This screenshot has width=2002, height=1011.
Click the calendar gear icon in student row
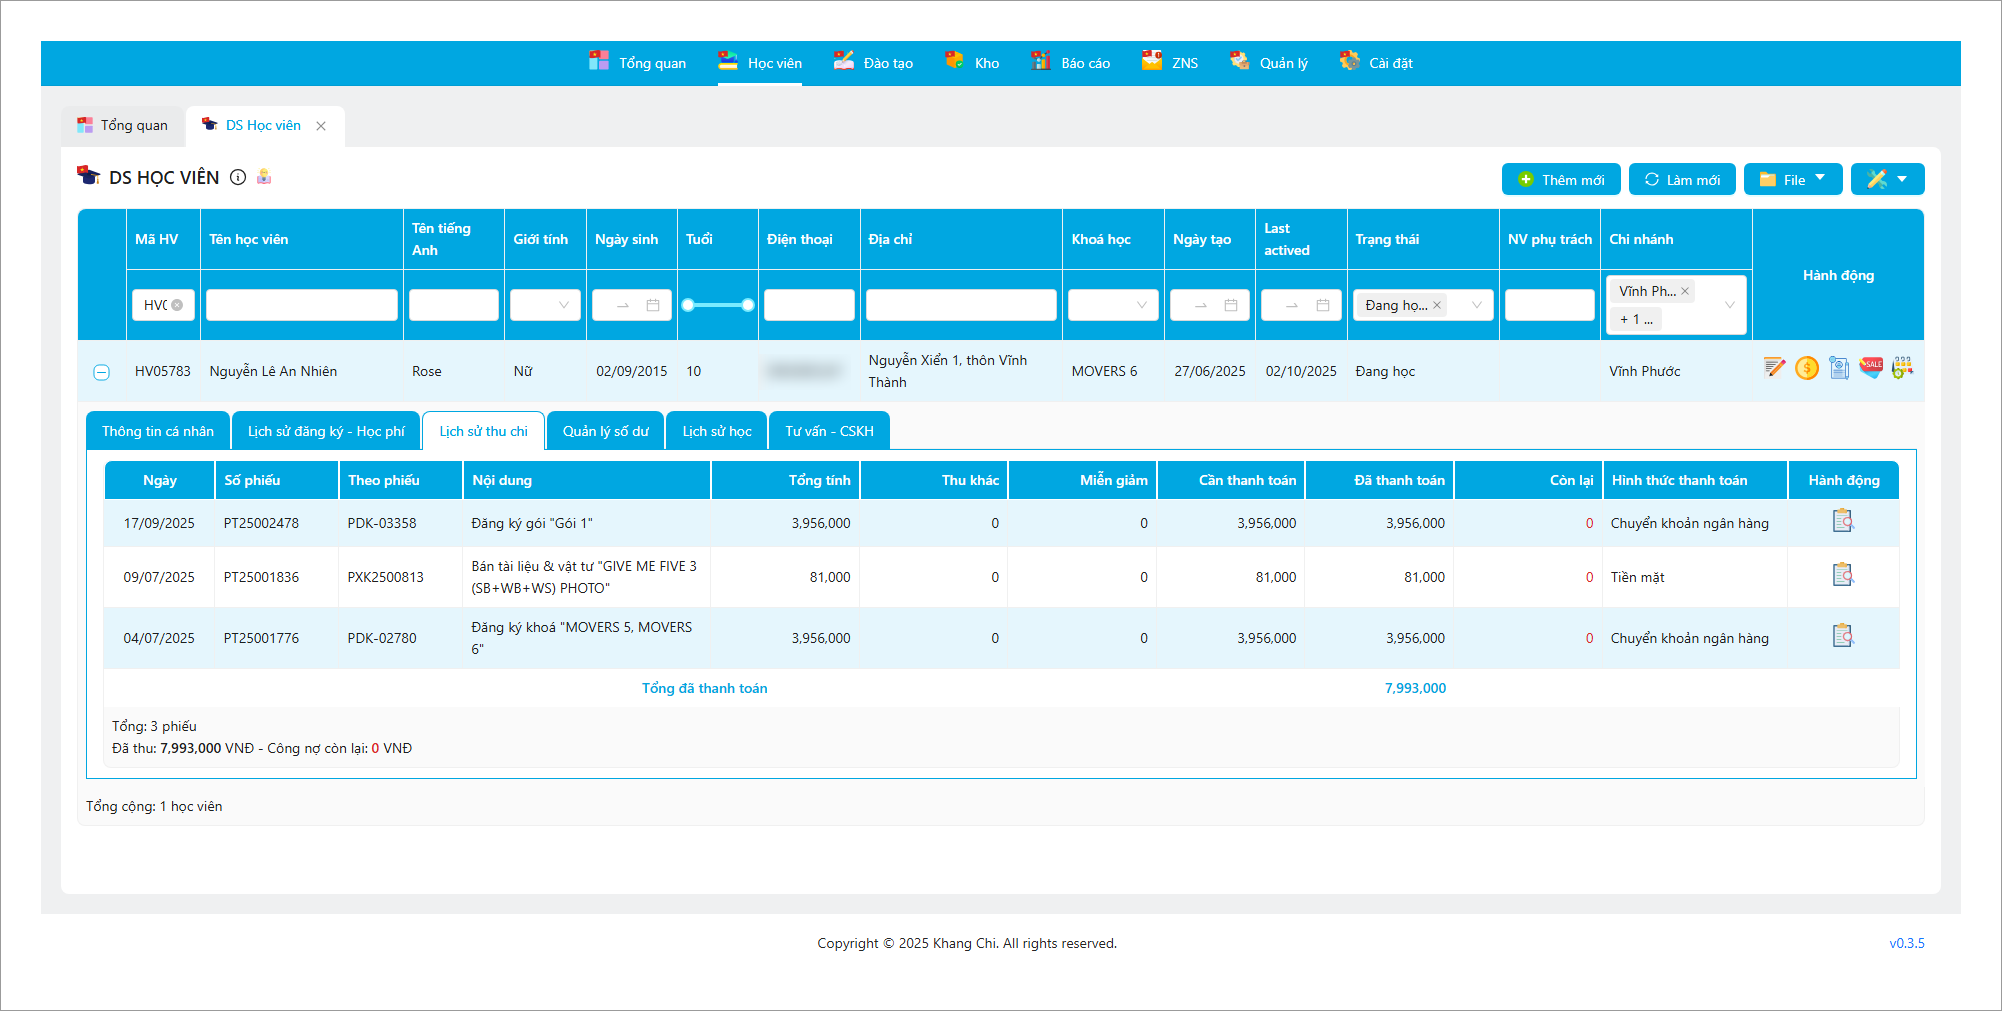1902,367
